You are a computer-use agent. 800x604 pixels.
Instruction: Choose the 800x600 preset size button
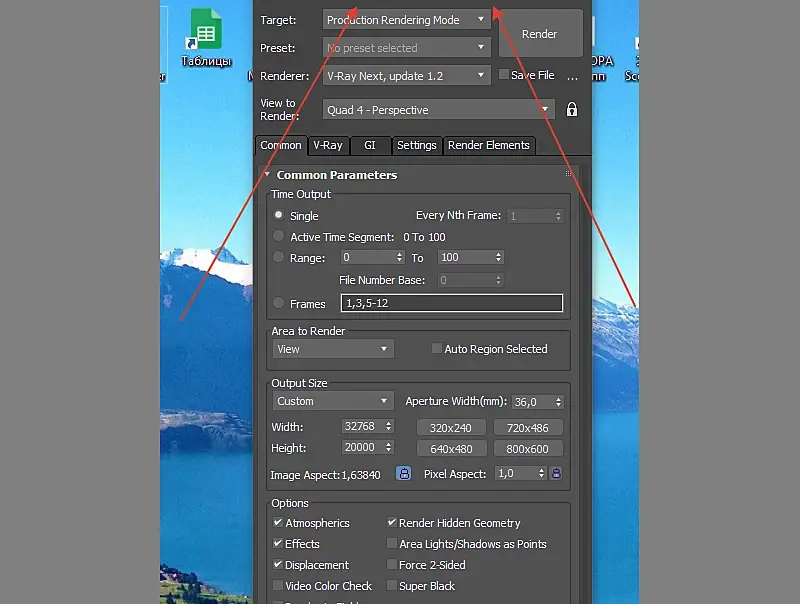(528, 449)
